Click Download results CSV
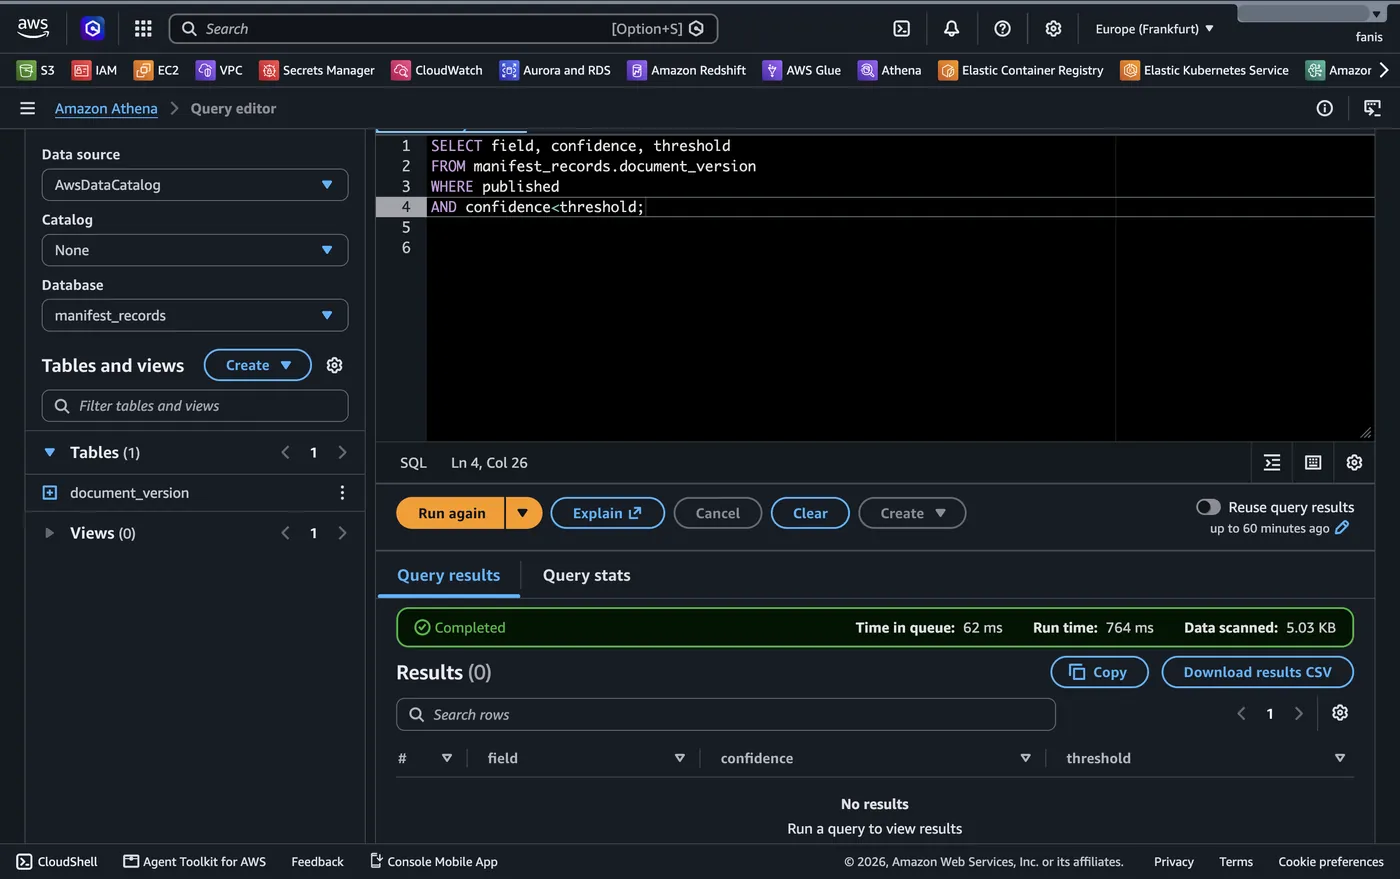The image size is (1400, 879). (x=1257, y=672)
